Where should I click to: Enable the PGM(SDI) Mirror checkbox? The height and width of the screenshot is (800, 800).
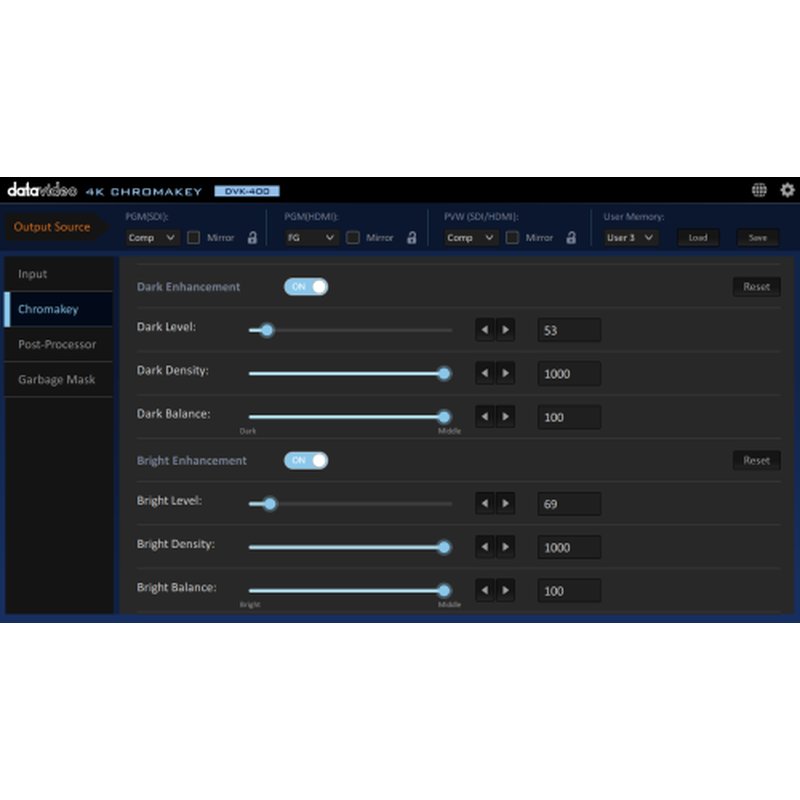click(194, 238)
